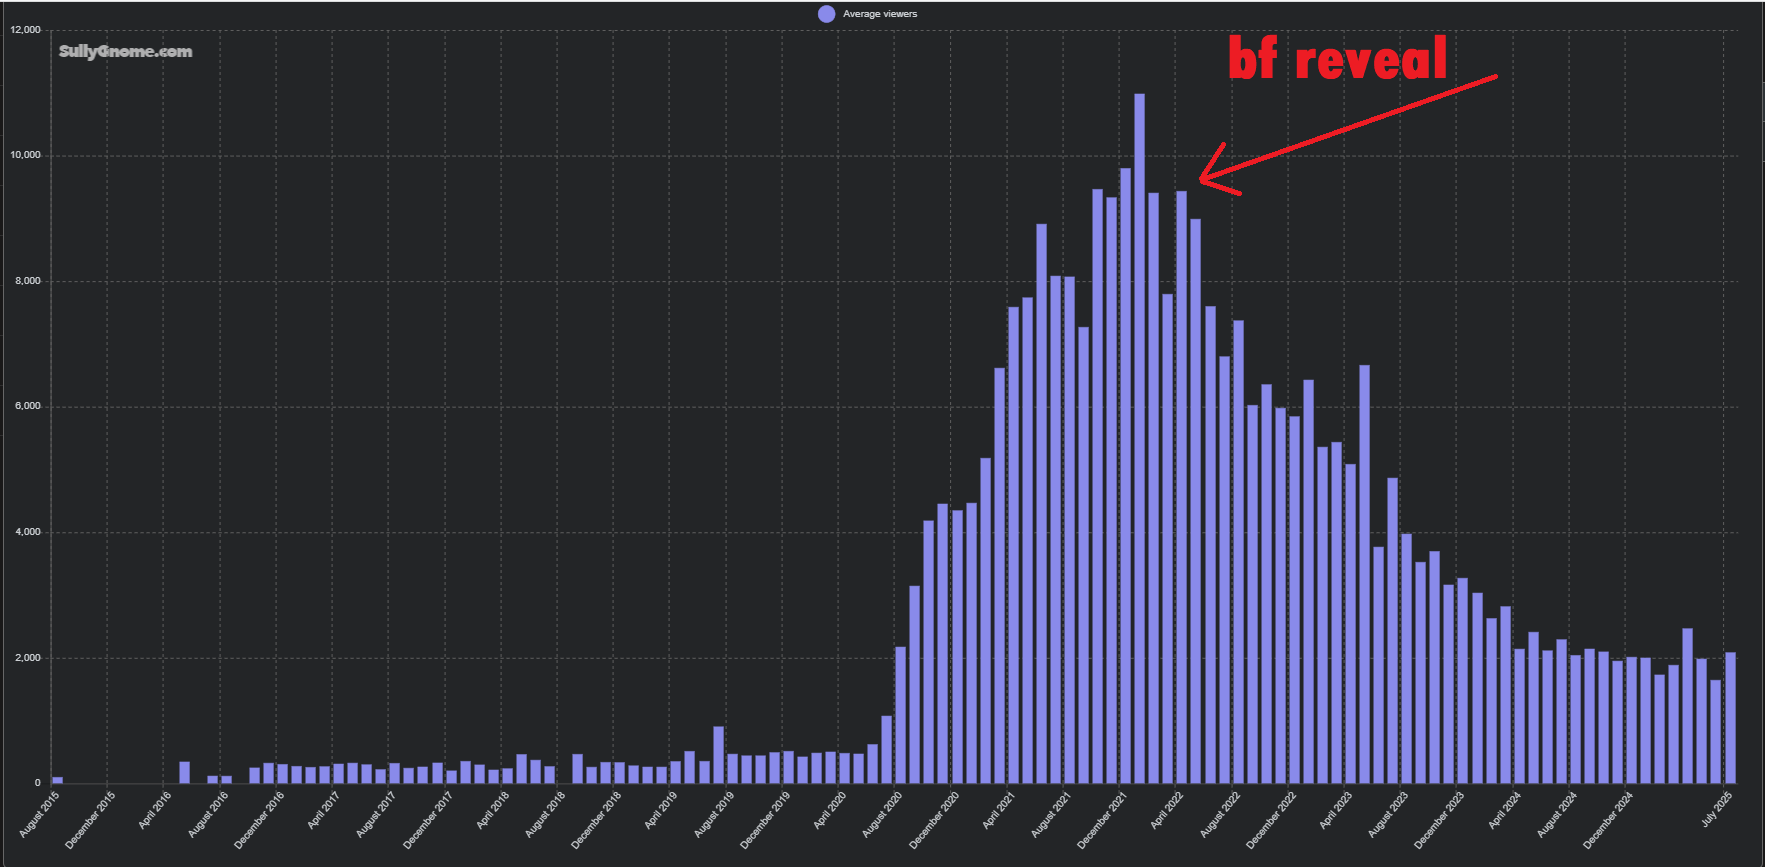Click the April 2019 axis label
Screen dimensions: 1765x867
(662, 809)
